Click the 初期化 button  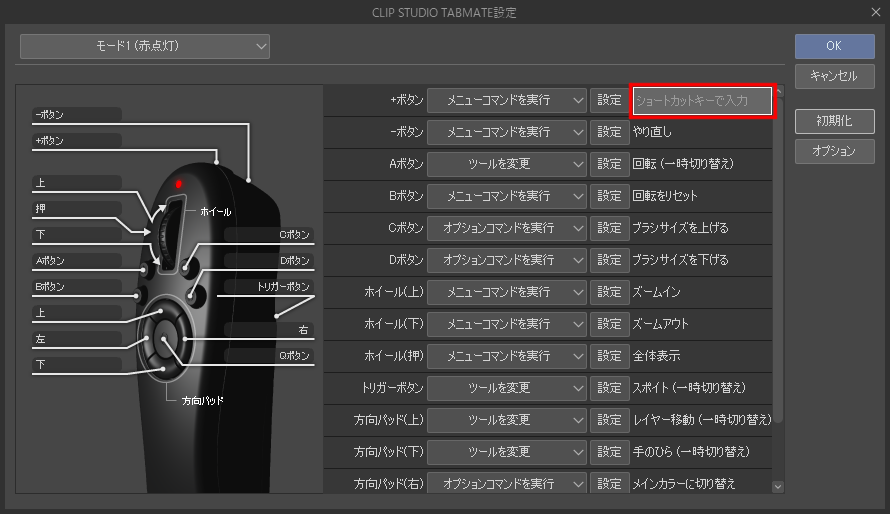point(834,121)
